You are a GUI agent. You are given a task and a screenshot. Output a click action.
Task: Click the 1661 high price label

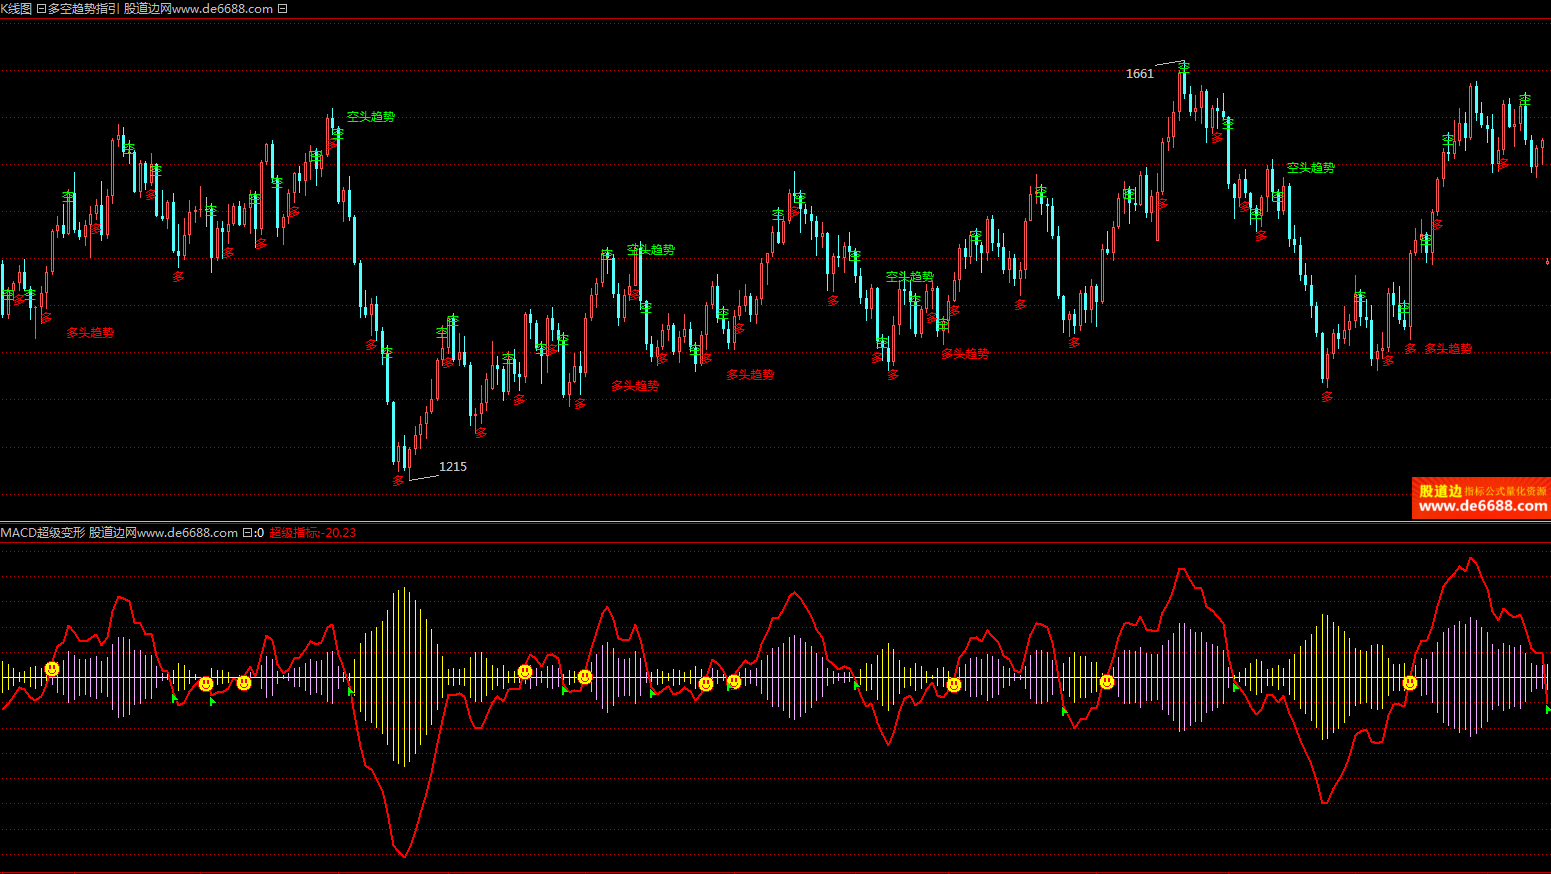click(1139, 74)
